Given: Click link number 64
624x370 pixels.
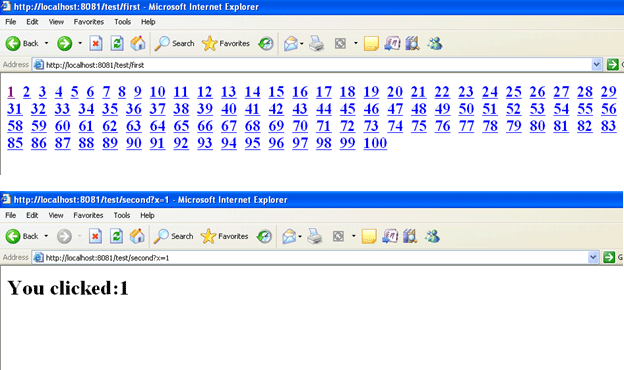Looking at the screenshot, I should 157,126.
